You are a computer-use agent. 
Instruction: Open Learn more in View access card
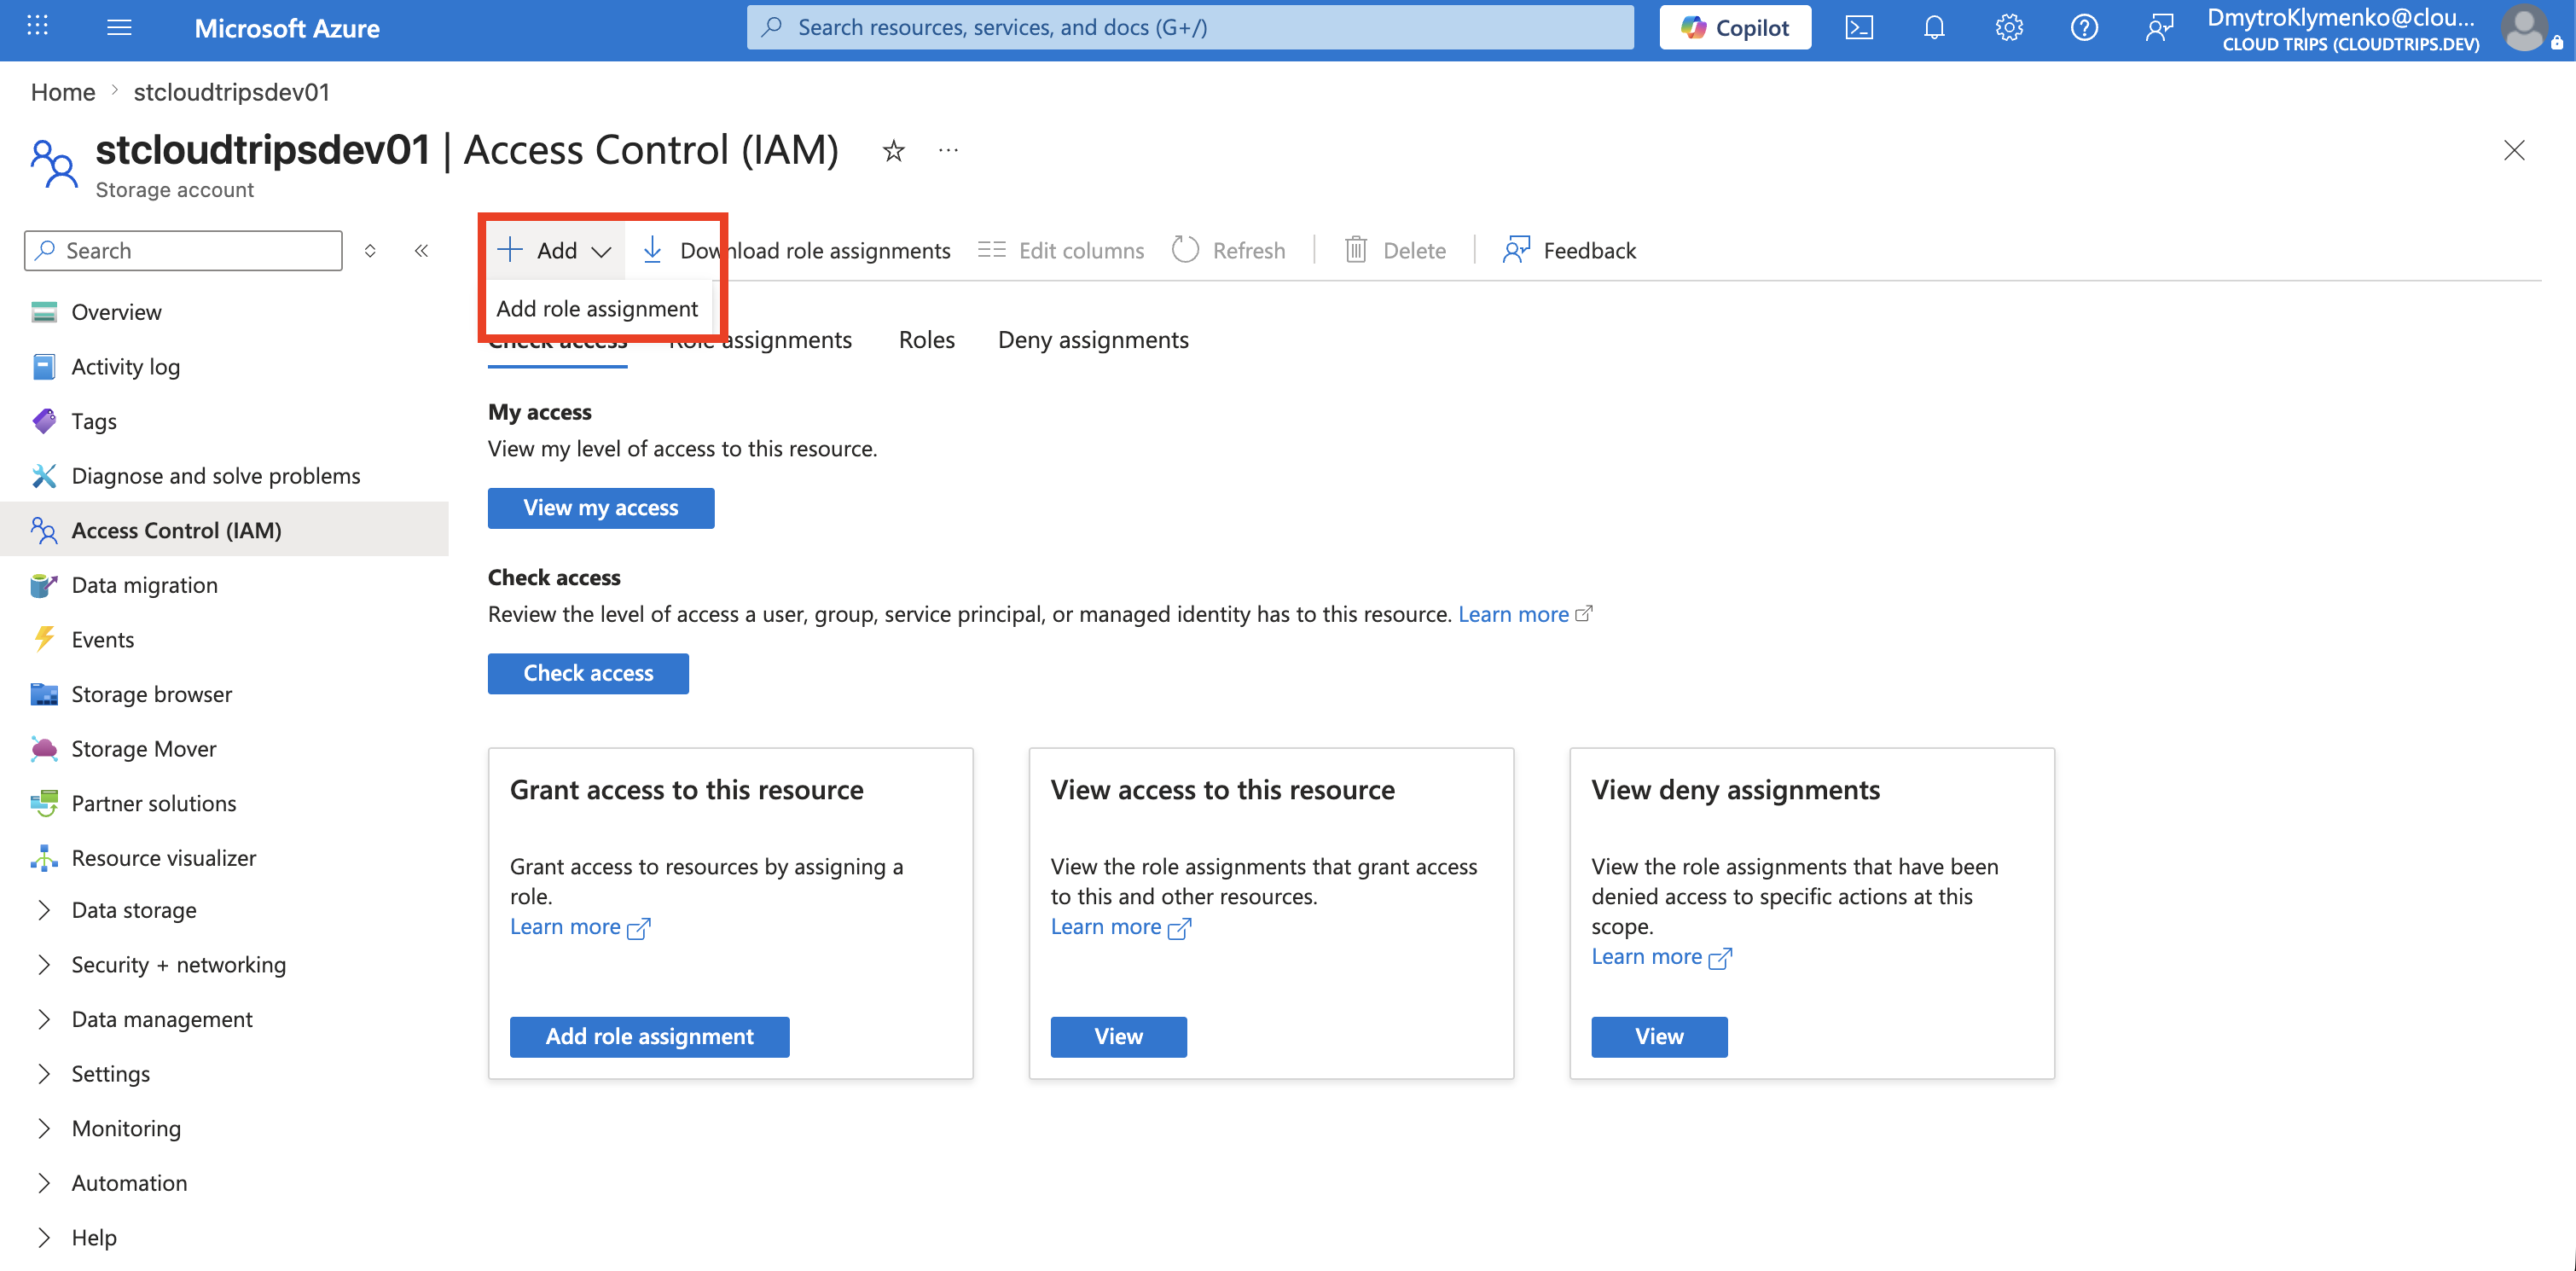[x=1120, y=927]
